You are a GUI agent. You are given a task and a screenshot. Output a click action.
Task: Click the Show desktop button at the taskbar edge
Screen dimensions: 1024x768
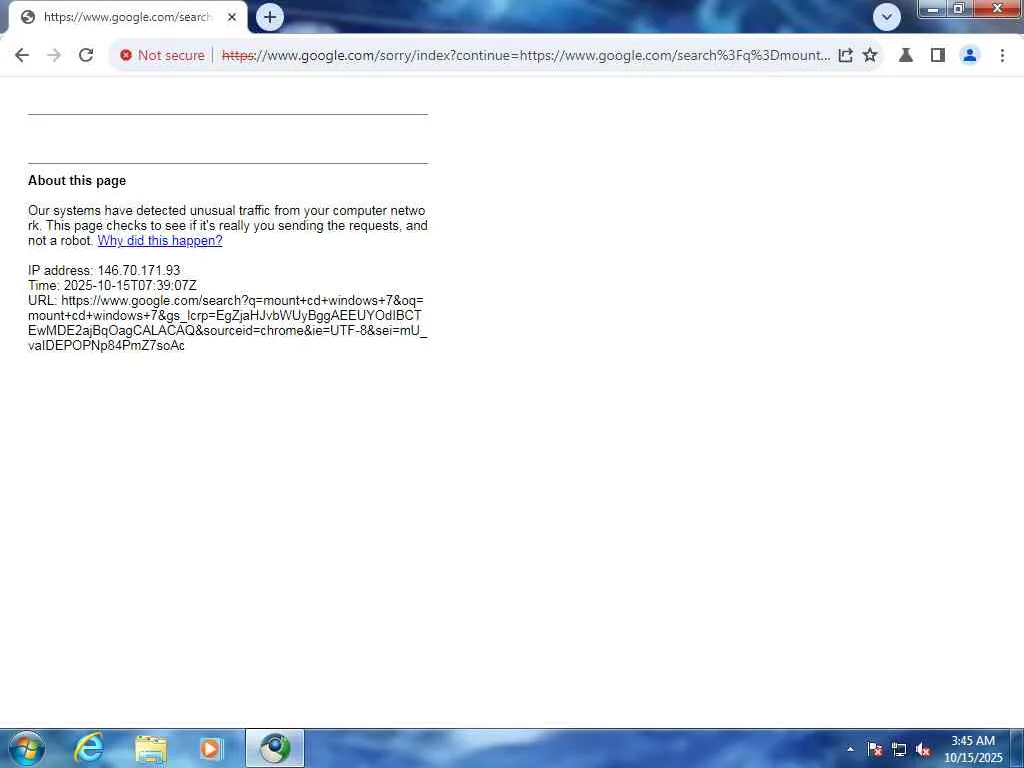pos(1017,748)
